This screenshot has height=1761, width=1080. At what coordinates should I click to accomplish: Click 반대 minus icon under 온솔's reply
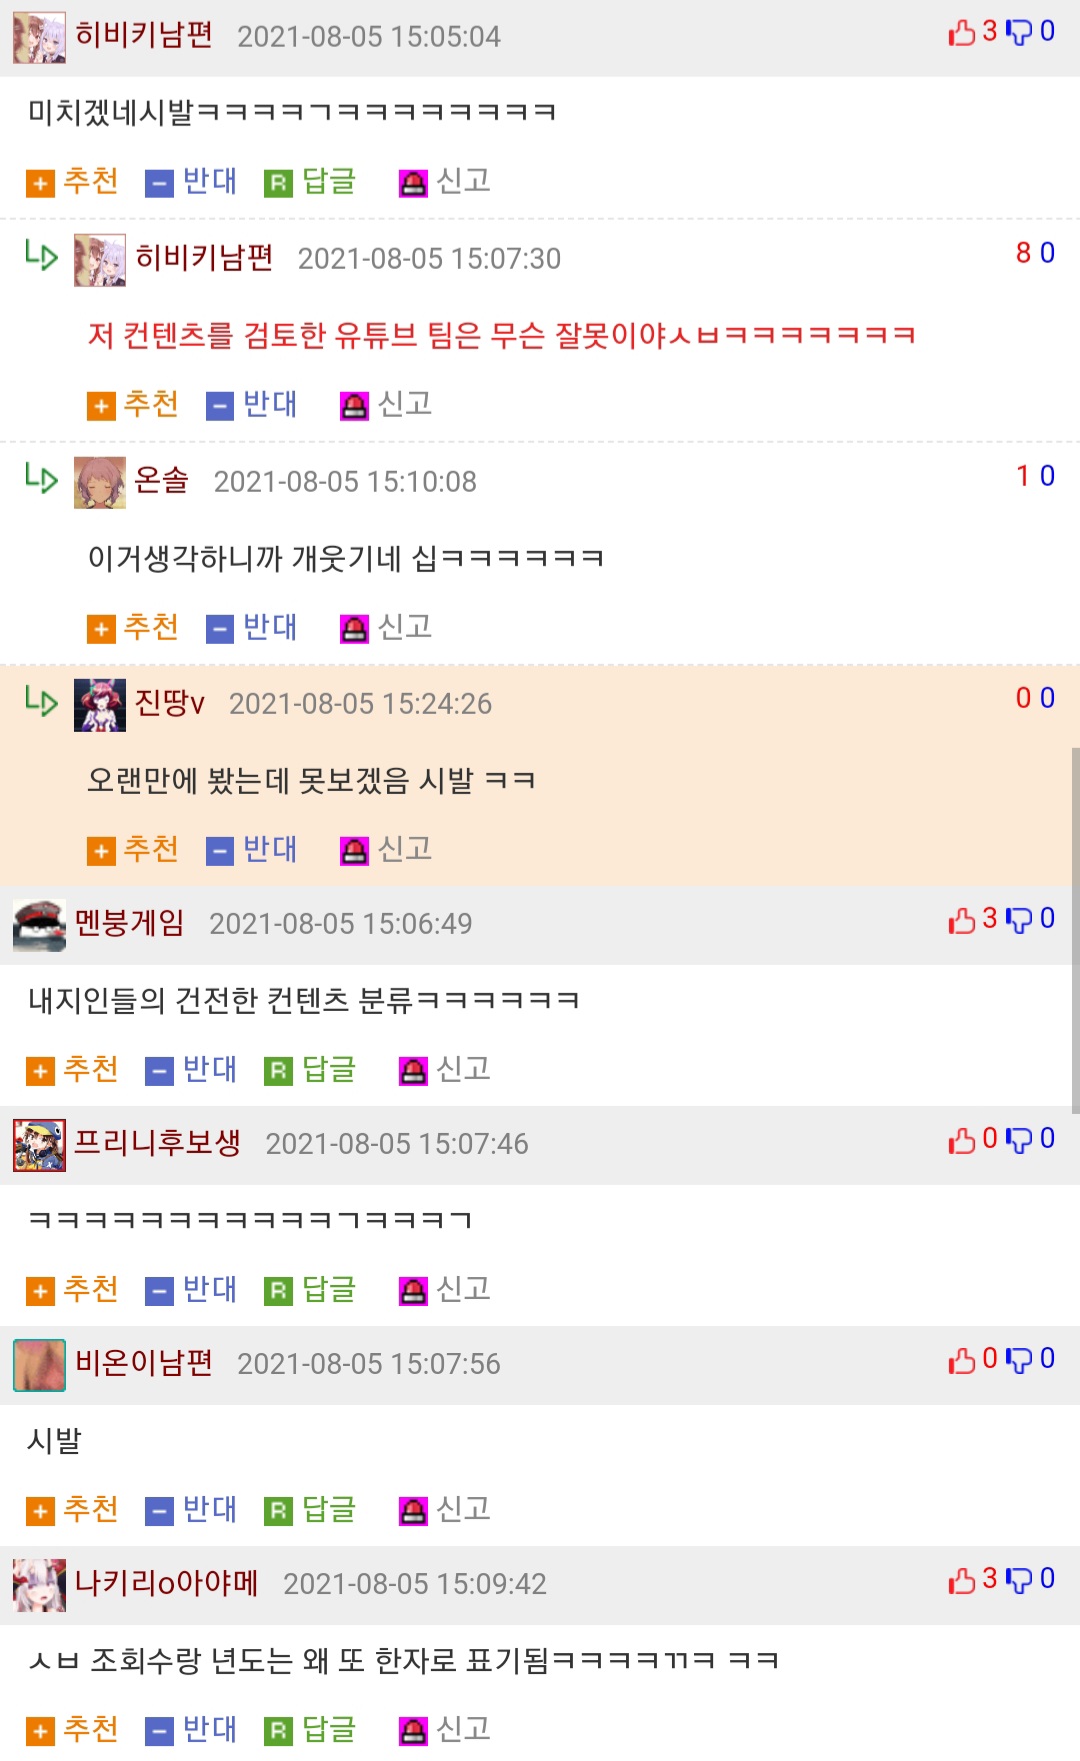(x=220, y=629)
